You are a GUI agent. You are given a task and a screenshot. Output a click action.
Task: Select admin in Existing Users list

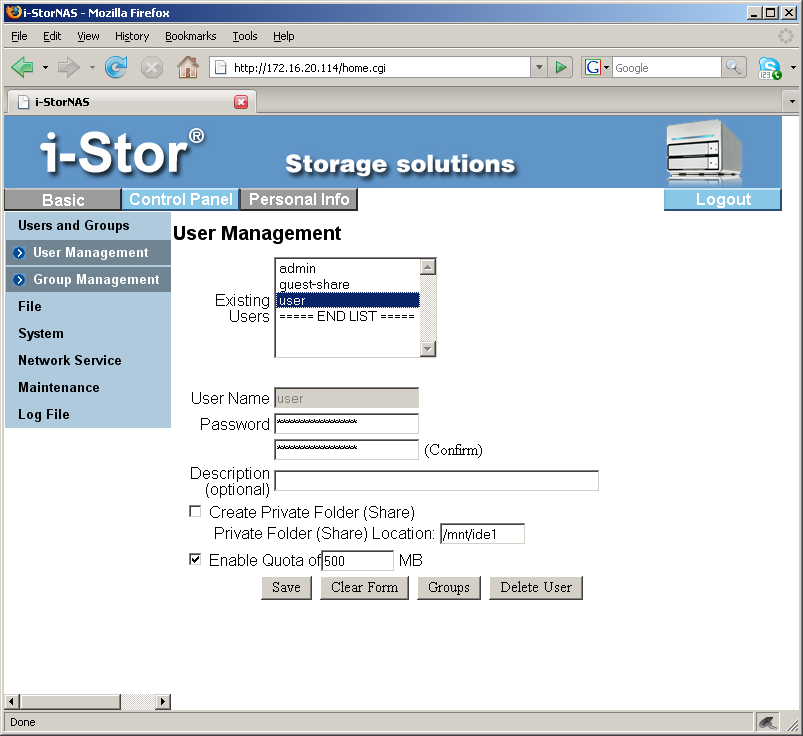(348, 268)
